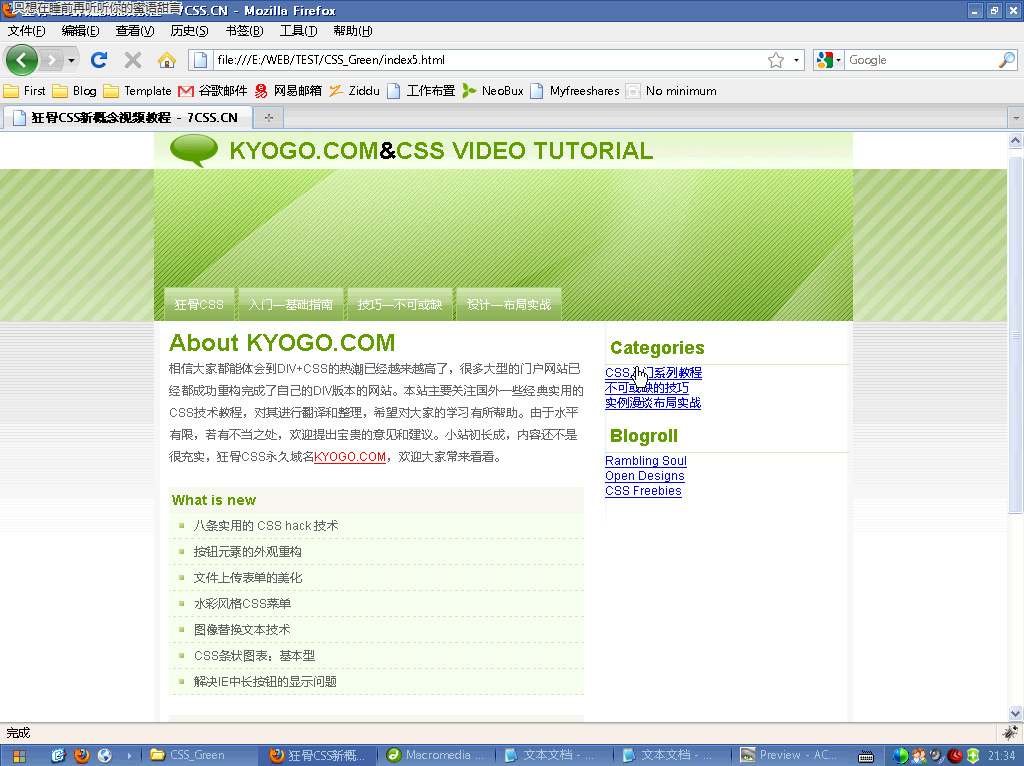Screen dimensions: 1024x766
Task: Click 图像替换文本技术 list item
Action: pos(242,630)
